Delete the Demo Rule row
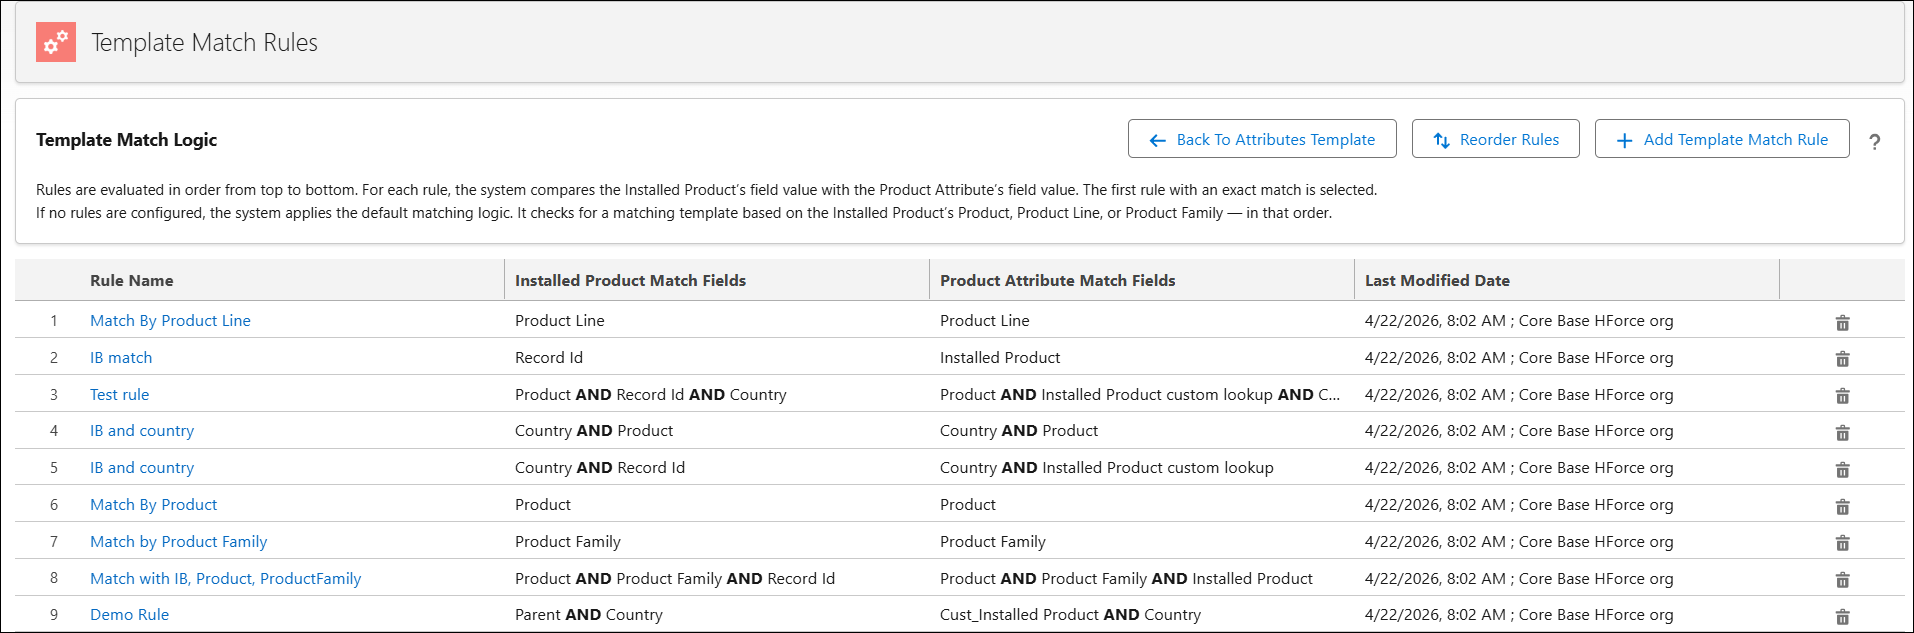The image size is (1914, 633). click(1842, 616)
